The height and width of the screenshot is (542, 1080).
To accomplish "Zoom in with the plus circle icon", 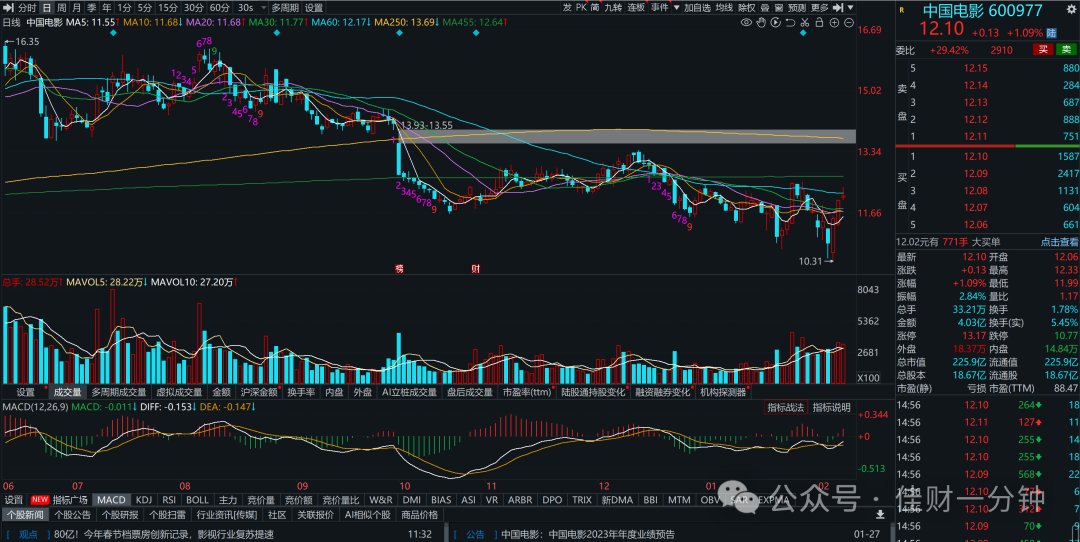I will point(834,23).
